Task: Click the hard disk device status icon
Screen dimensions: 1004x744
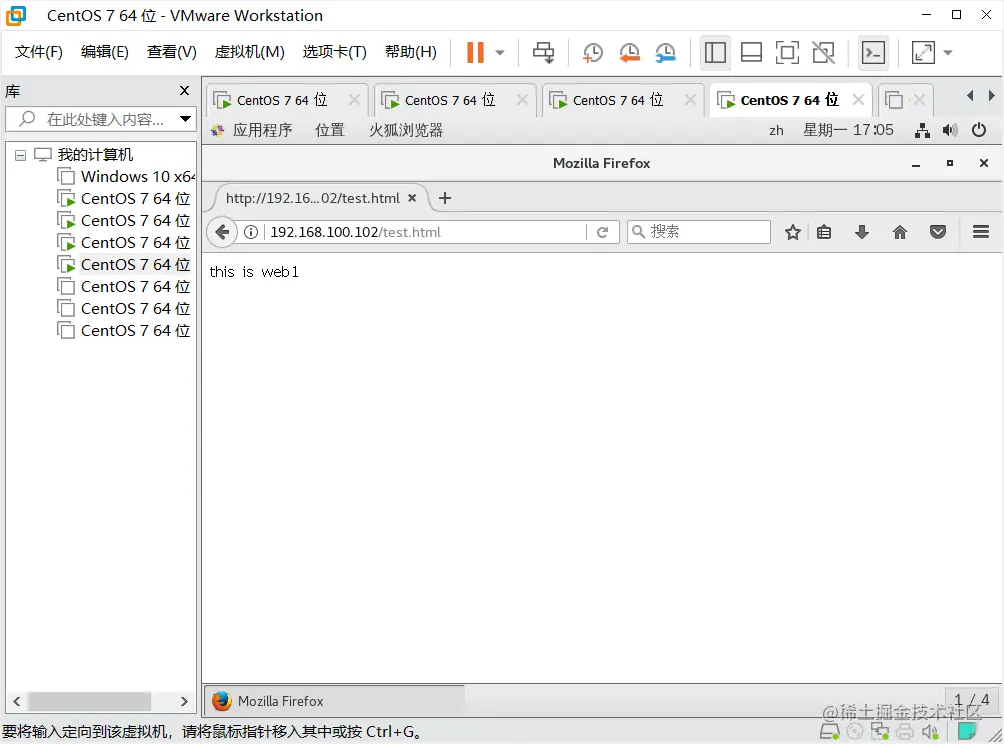Action: tap(830, 731)
